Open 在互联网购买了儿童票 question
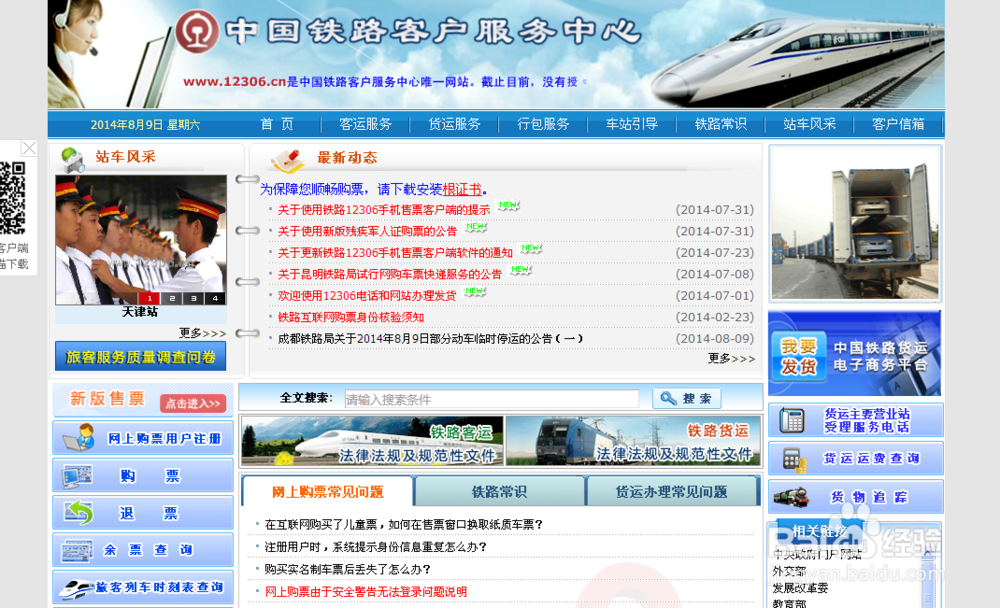1000x608 pixels. tap(404, 524)
